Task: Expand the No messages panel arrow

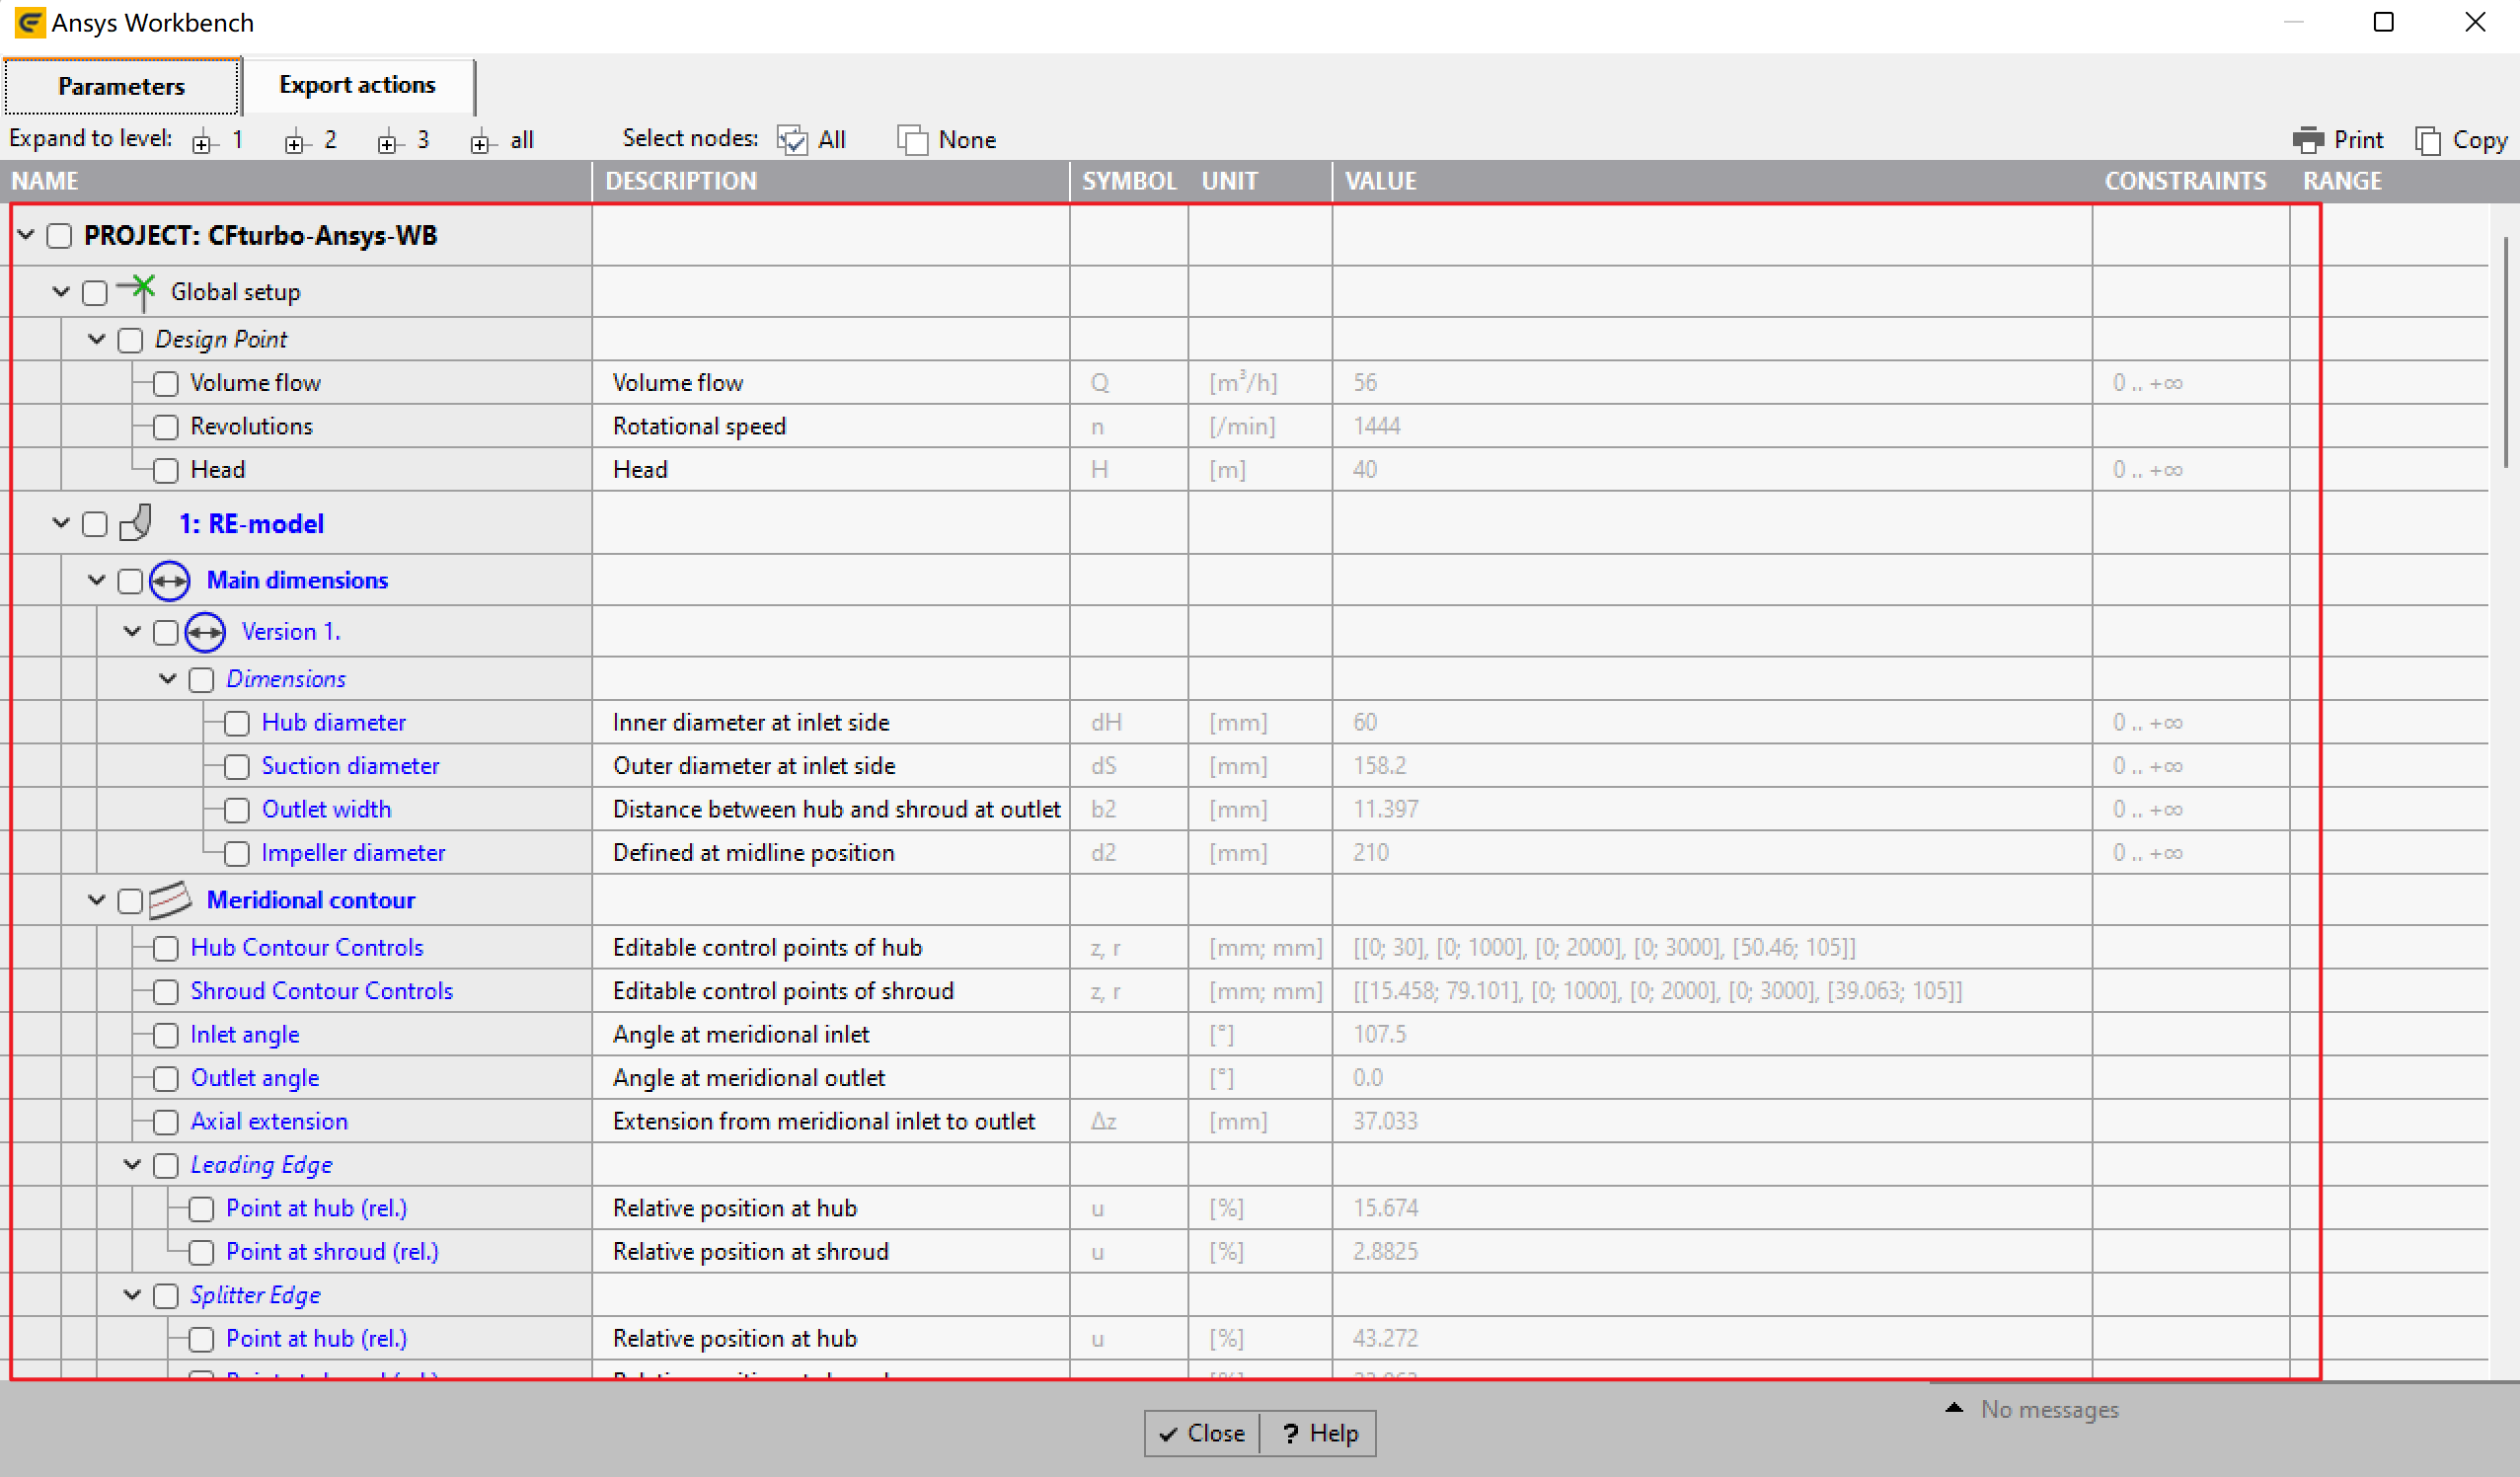Action: [x=1954, y=1408]
